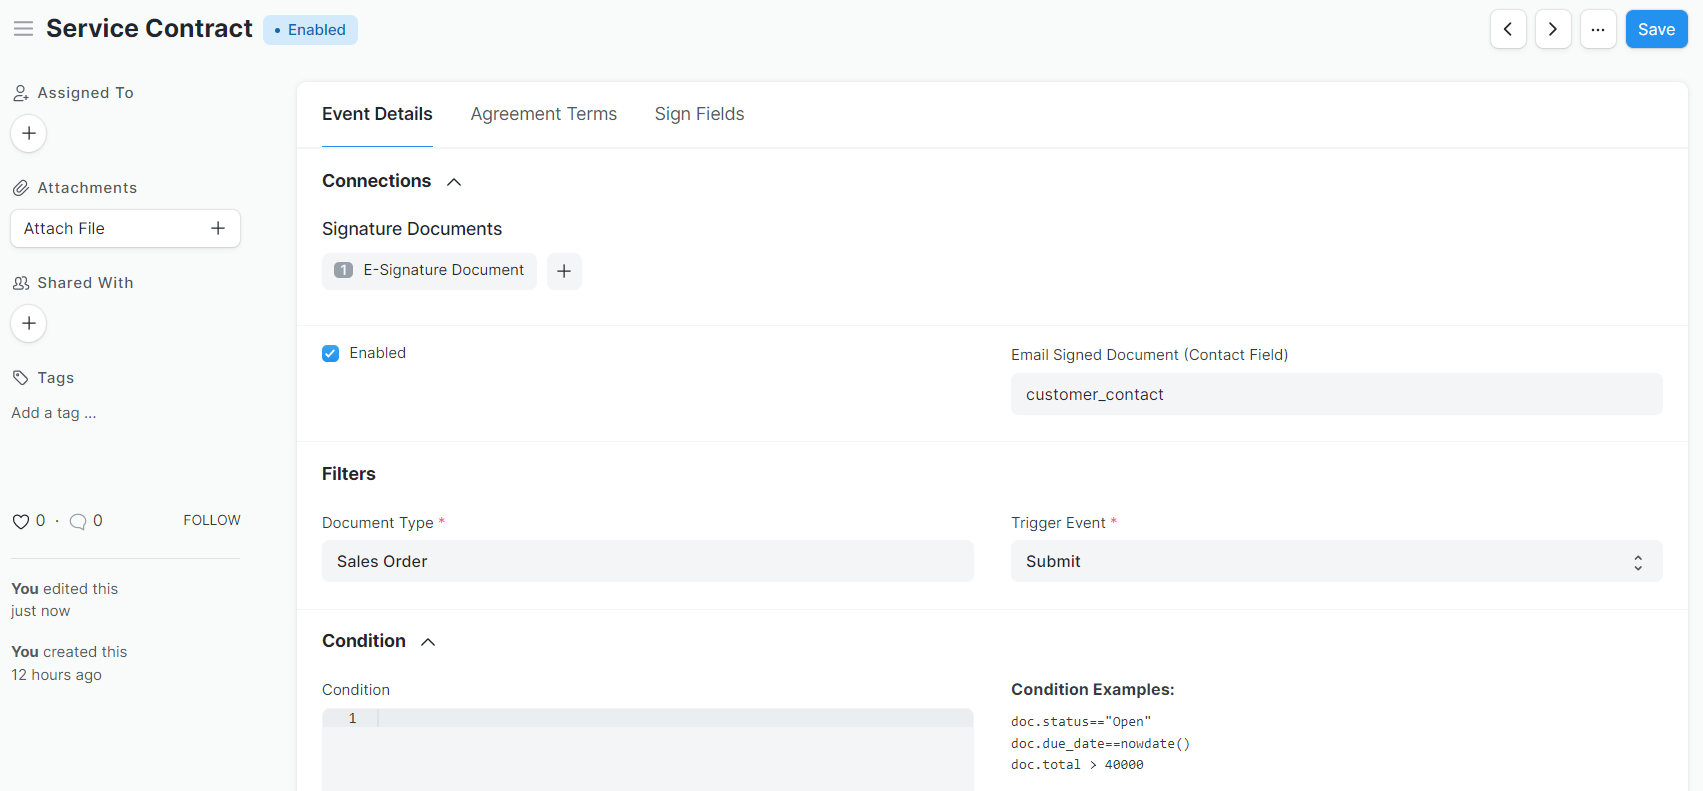Switch to the Sign Fields tab
Screen dimensions: 1703x791
pos(699,114)
